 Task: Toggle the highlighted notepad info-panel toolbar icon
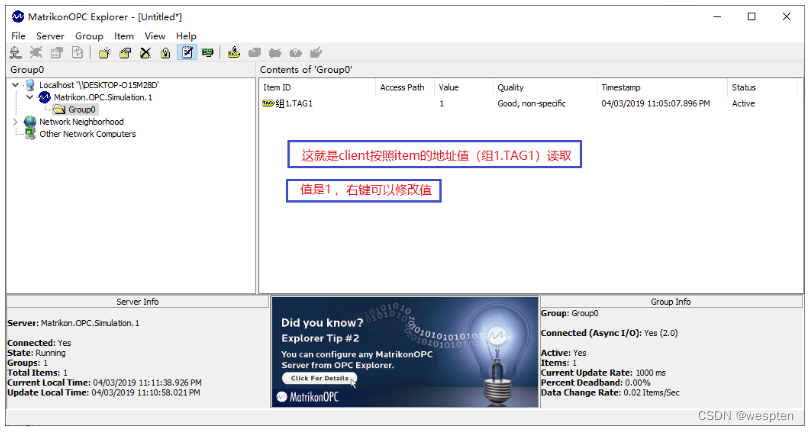(187, 52)
